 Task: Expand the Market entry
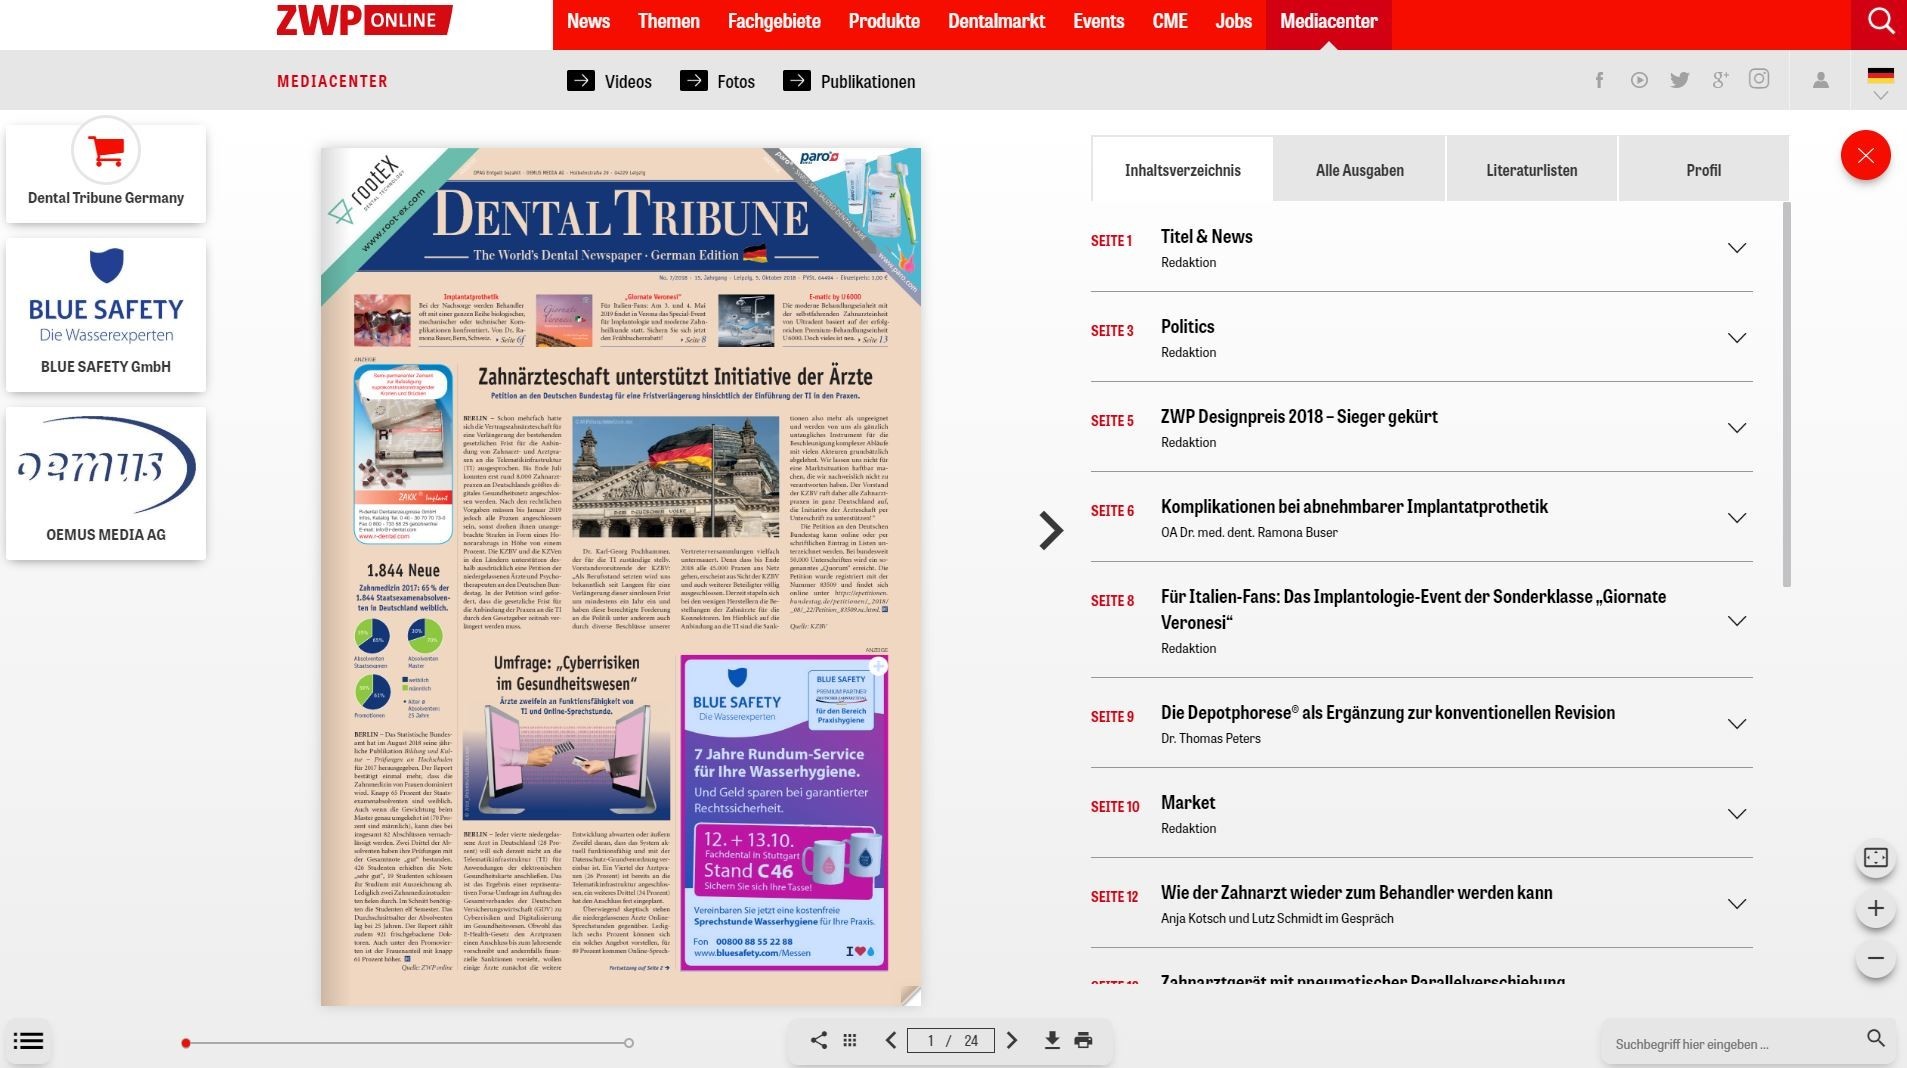pos(1737,814)
